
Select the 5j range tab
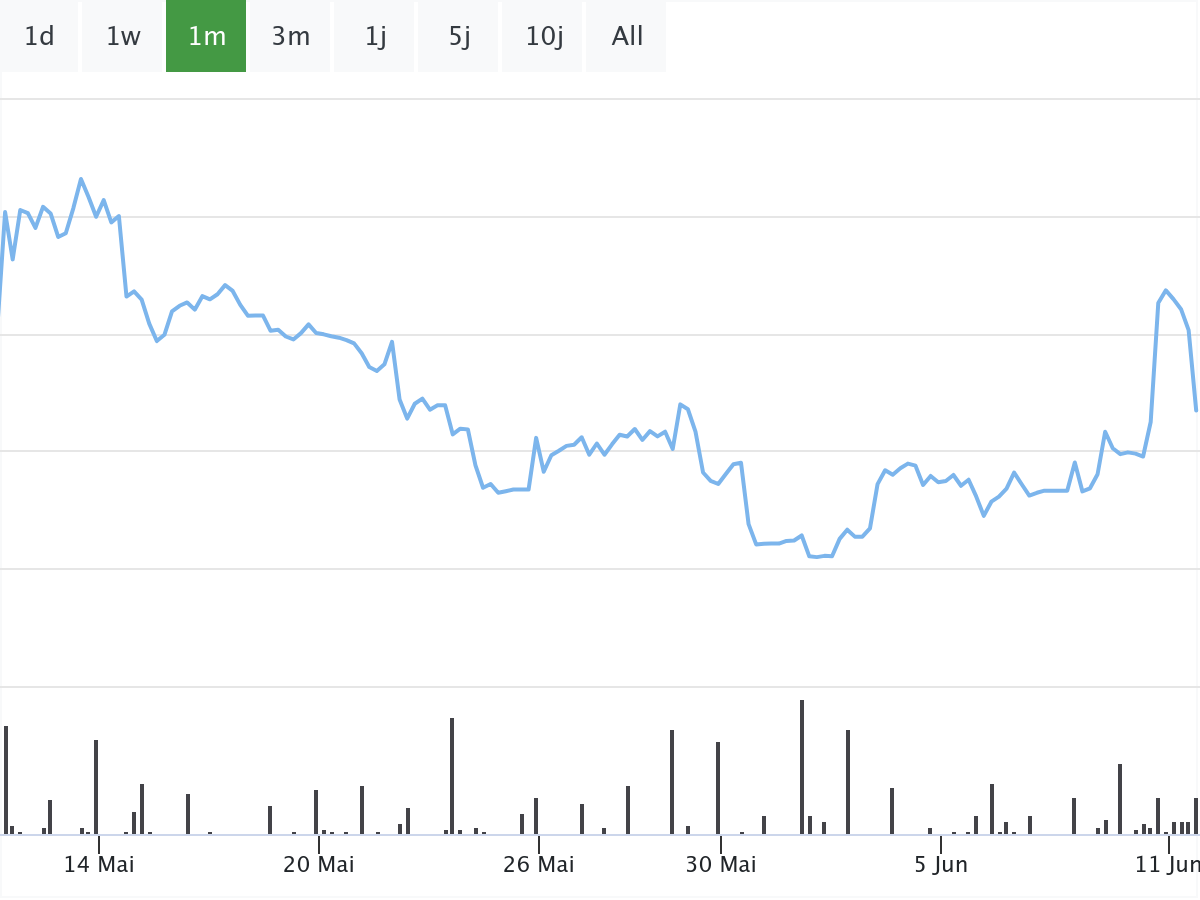pyautogui.click(x=459, y=37)
